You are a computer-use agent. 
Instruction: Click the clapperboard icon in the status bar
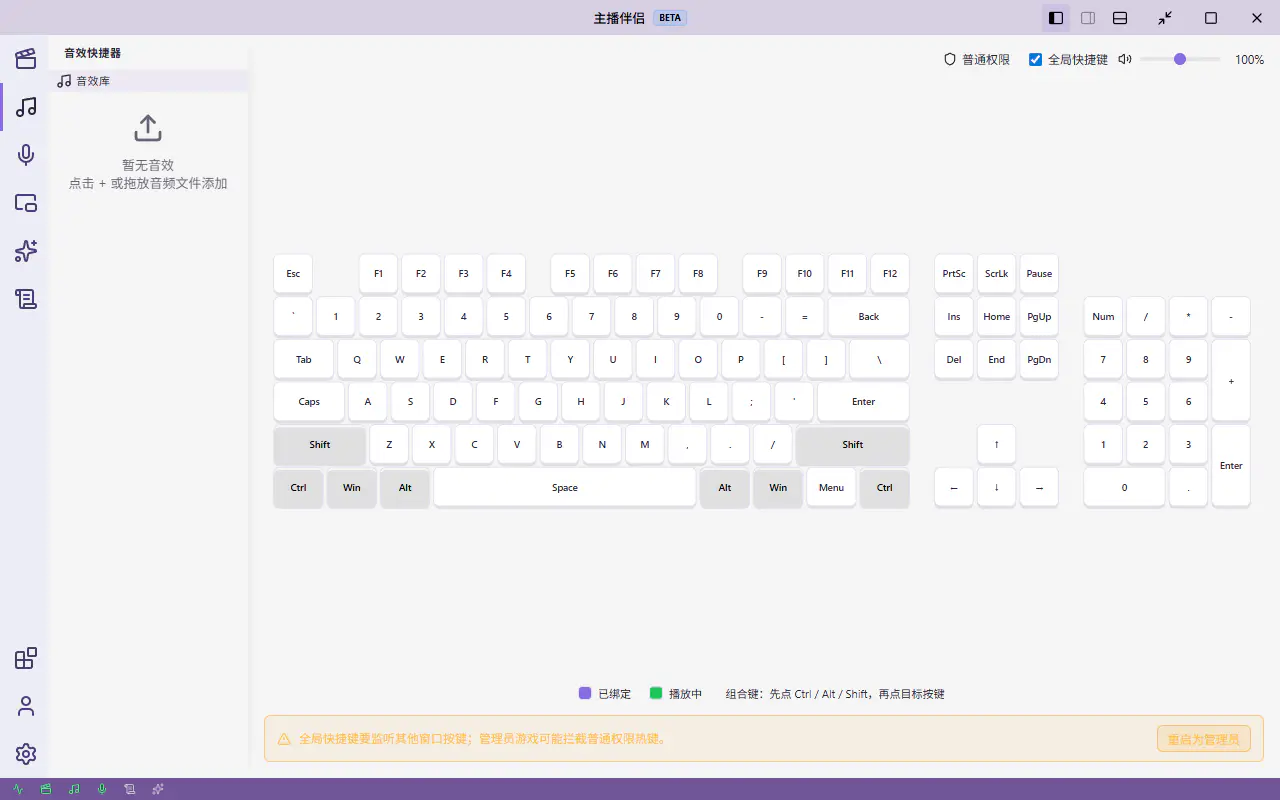coord(46,789)
